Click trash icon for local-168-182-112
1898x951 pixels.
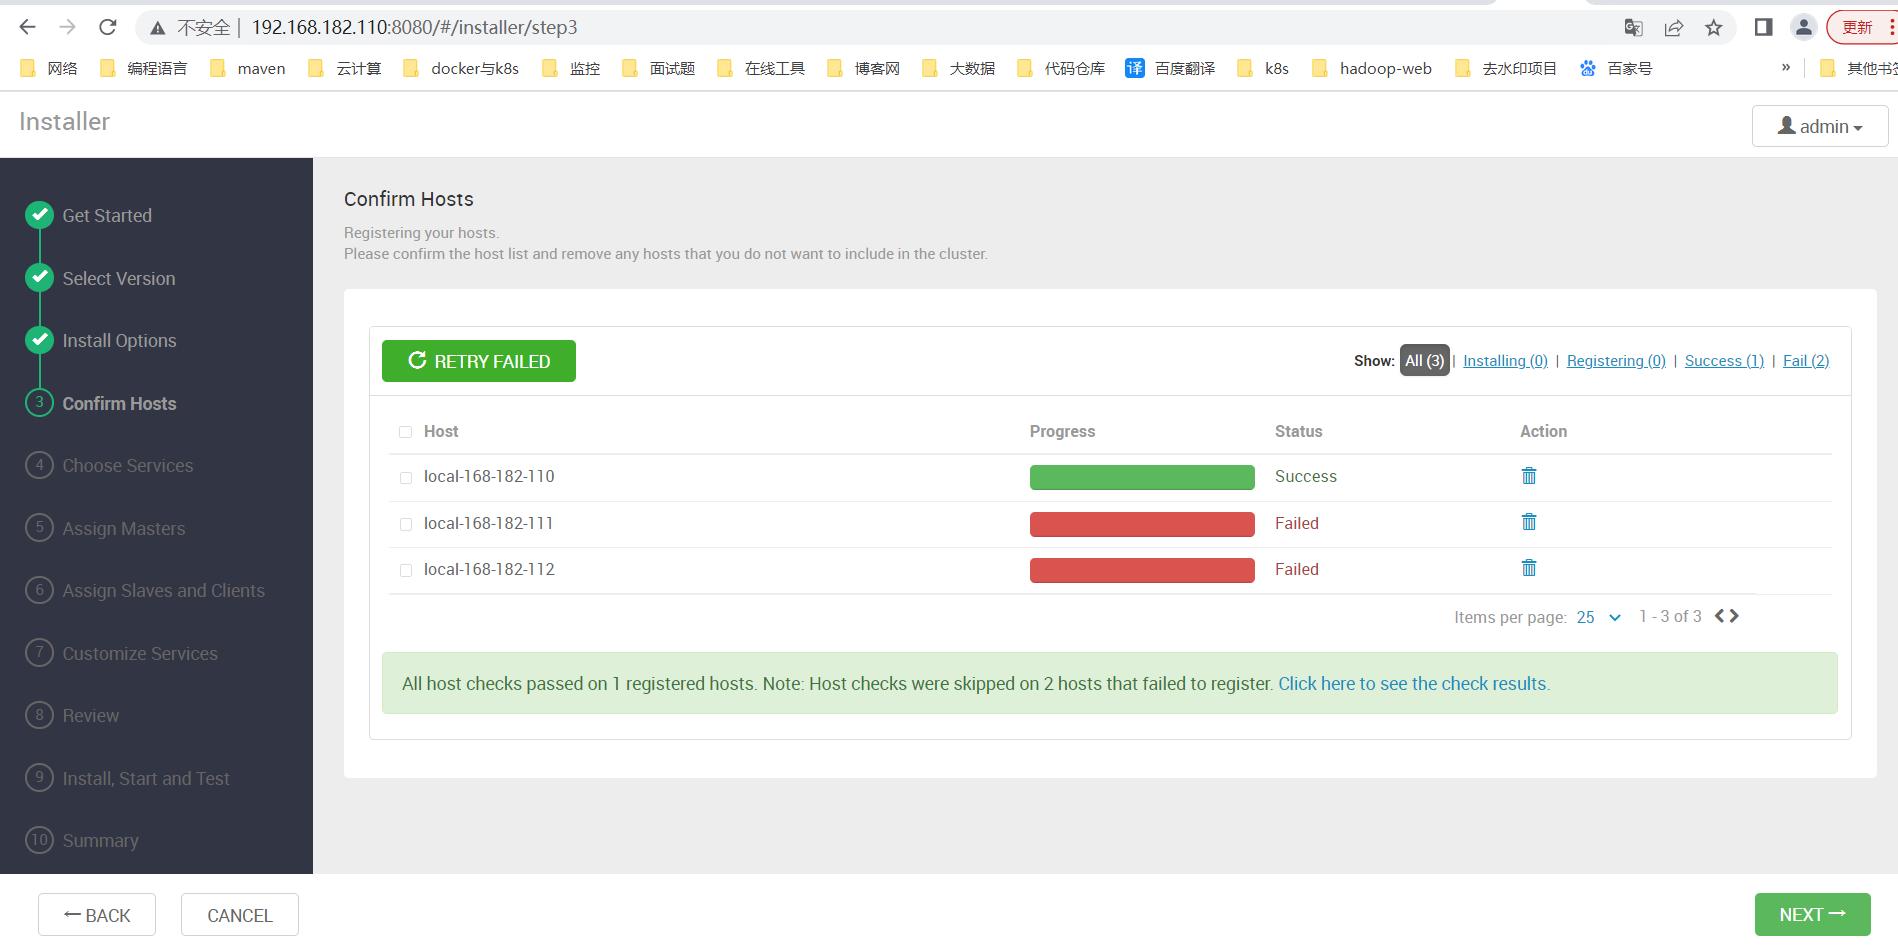pos(1528,568)
